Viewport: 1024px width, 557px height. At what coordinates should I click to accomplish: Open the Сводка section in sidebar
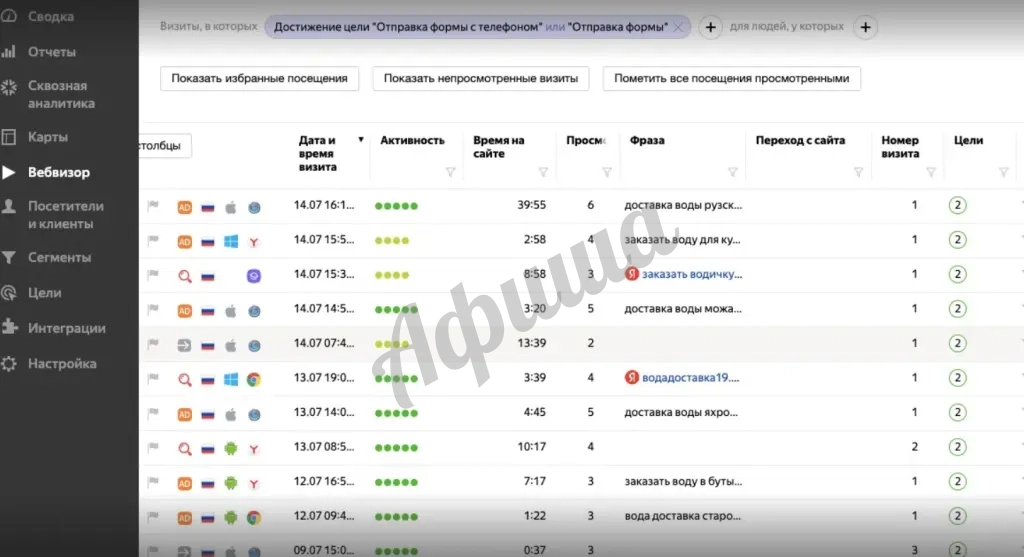(x=50, y=17)
